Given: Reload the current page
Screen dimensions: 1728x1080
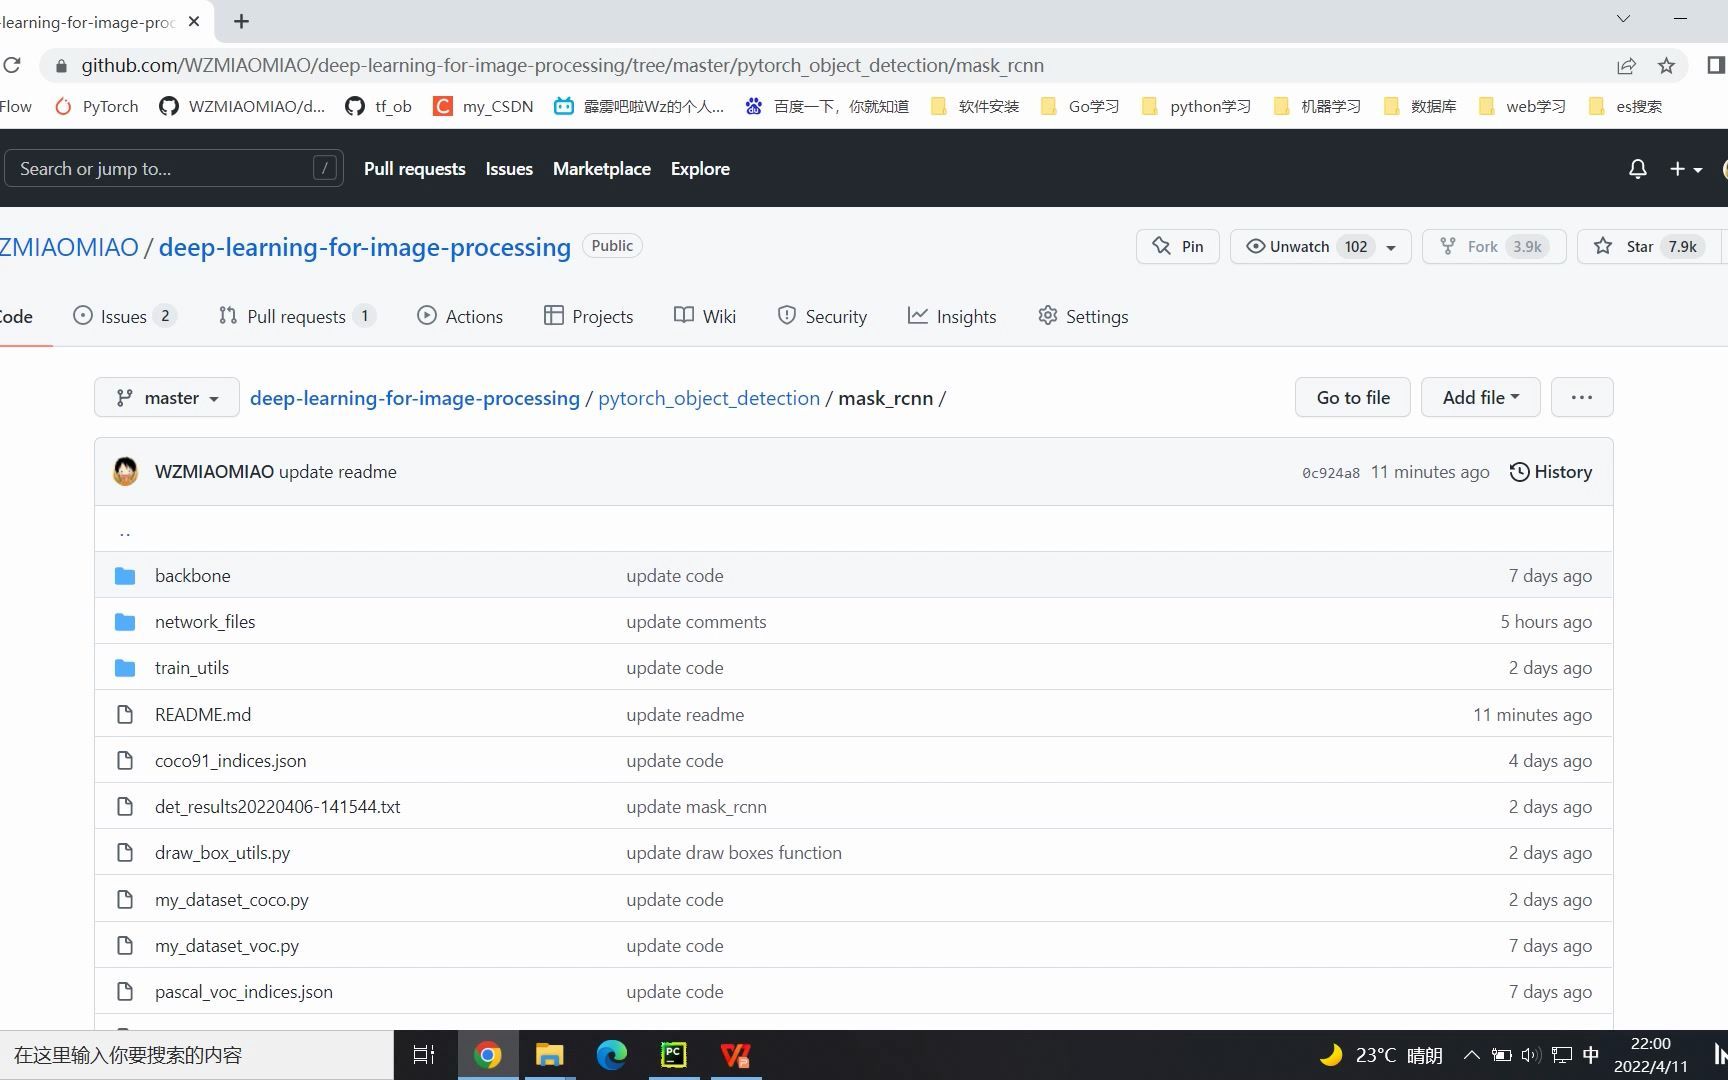Looking at the screenshot, I should pos(13,65).
